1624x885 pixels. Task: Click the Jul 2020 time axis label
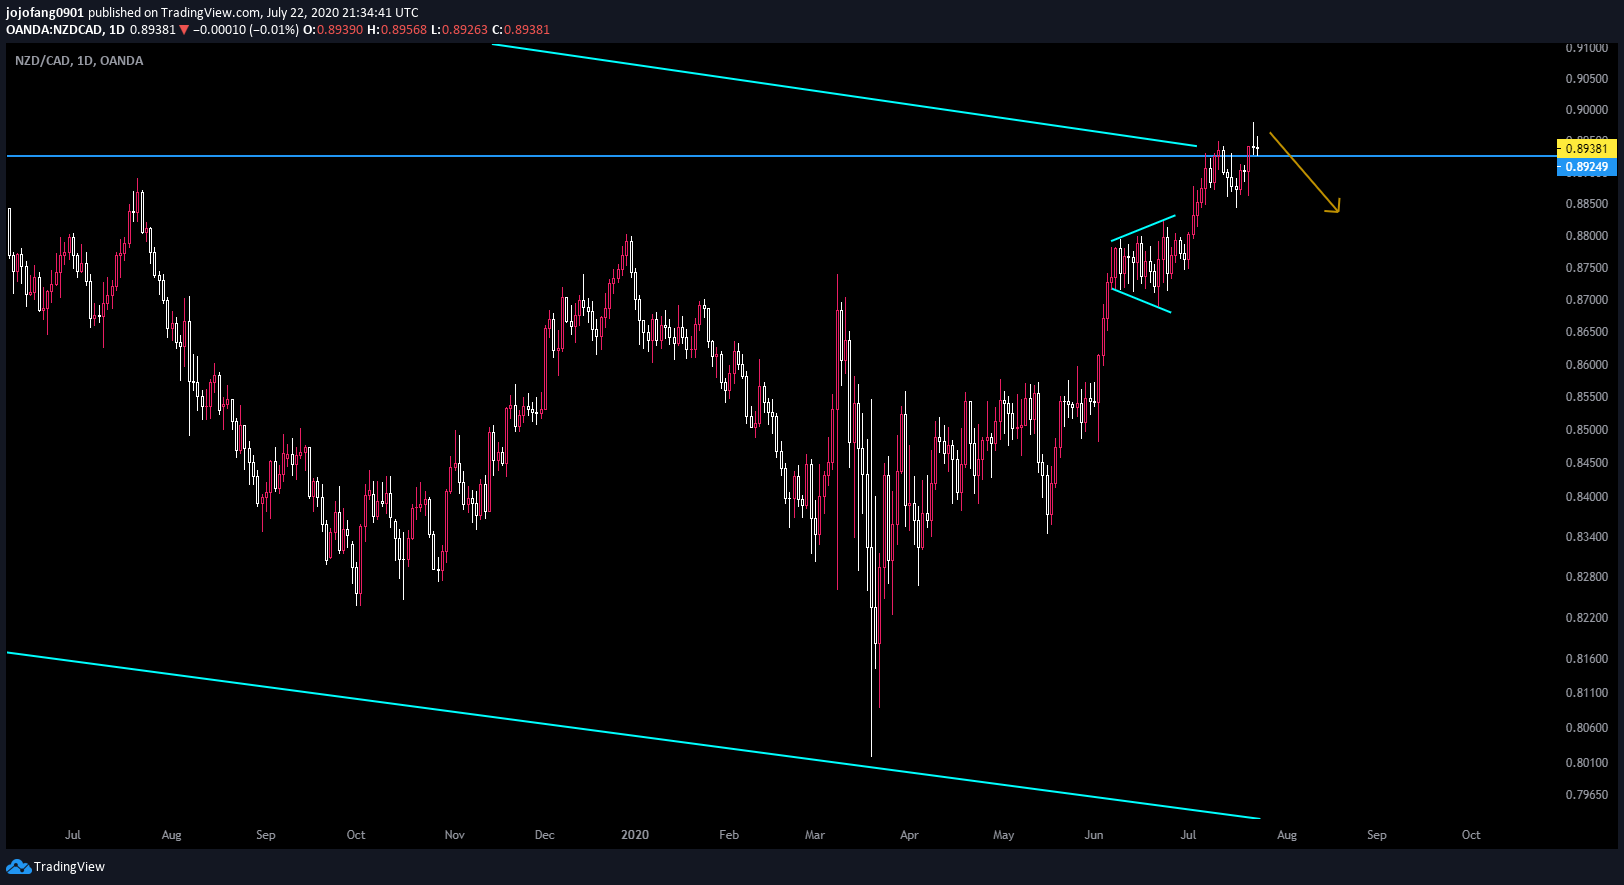click(1188, 835)
